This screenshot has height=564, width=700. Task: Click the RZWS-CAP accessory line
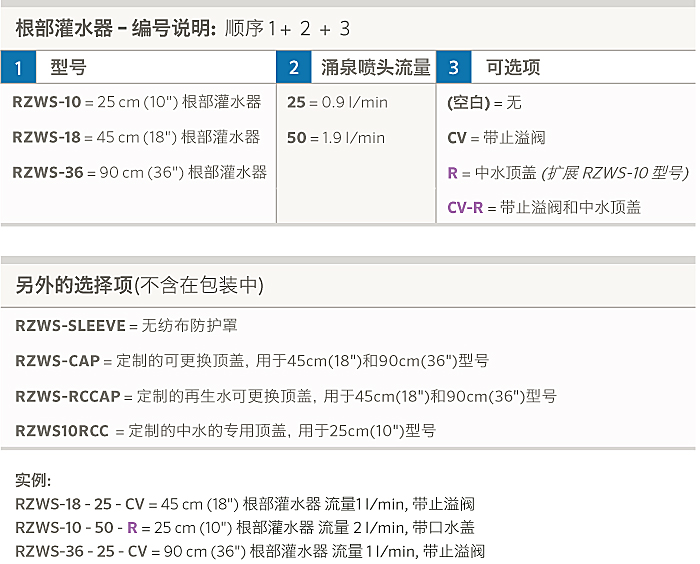(x=251, y=361)
